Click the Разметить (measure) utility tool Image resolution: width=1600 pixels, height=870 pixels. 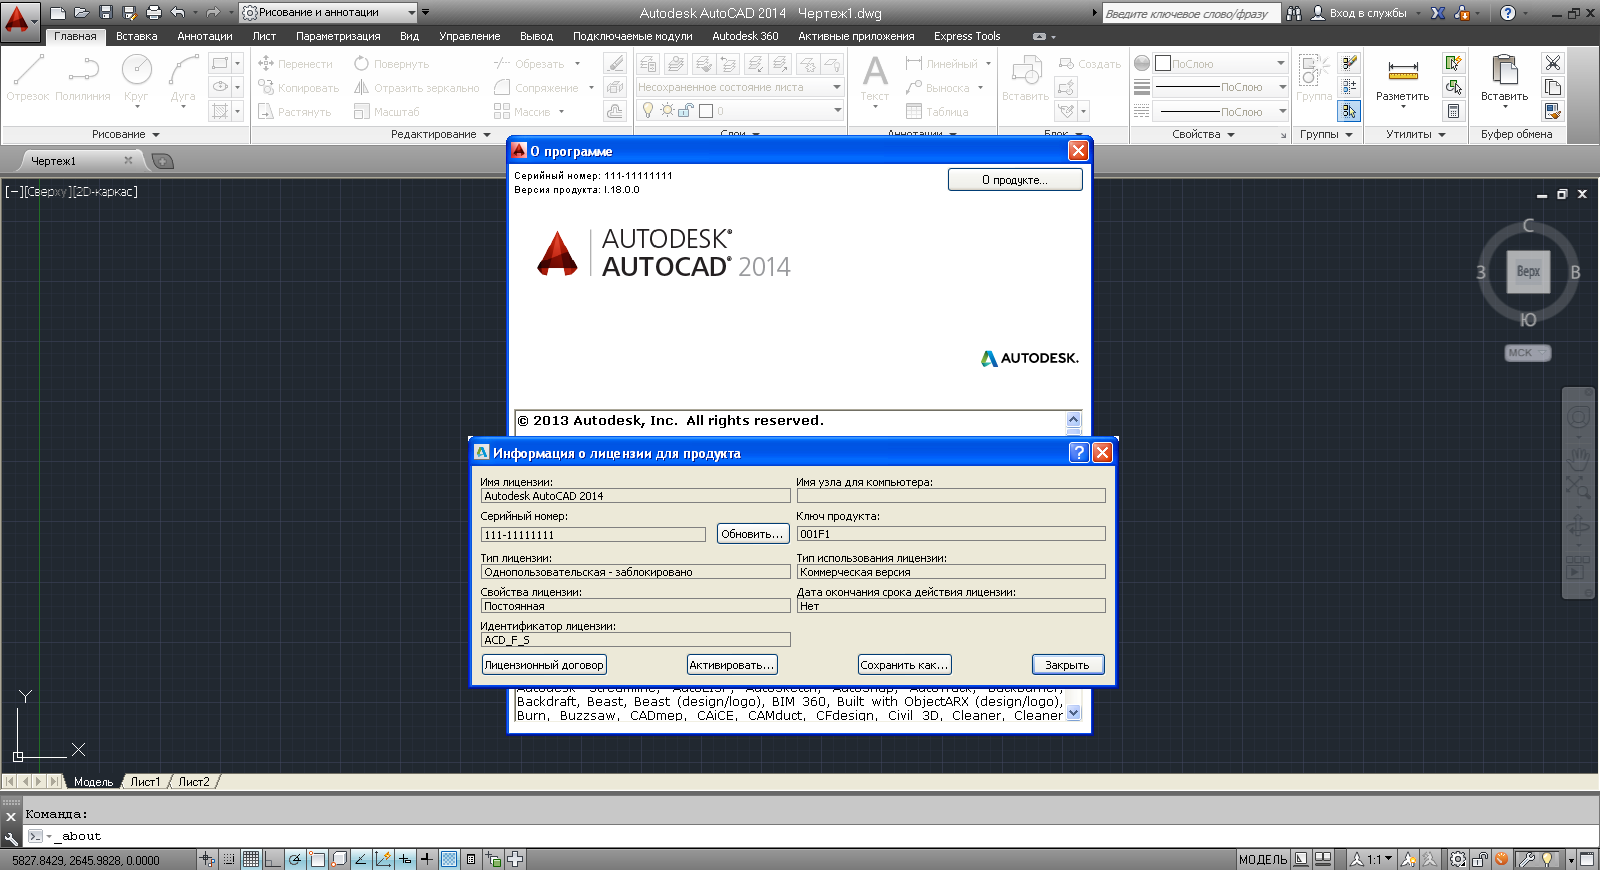coord(1403,80)
